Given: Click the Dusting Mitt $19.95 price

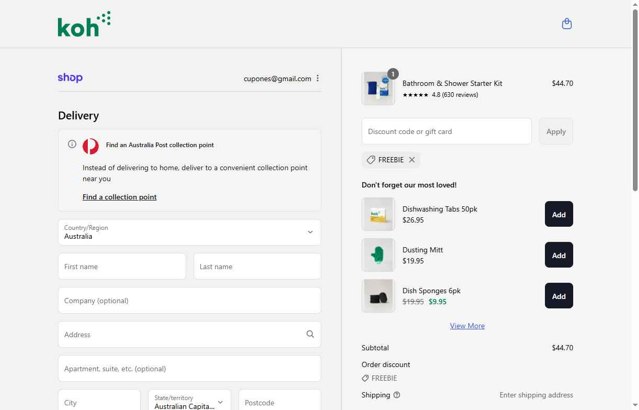Looking at the screenshot, I should [413, 261].
